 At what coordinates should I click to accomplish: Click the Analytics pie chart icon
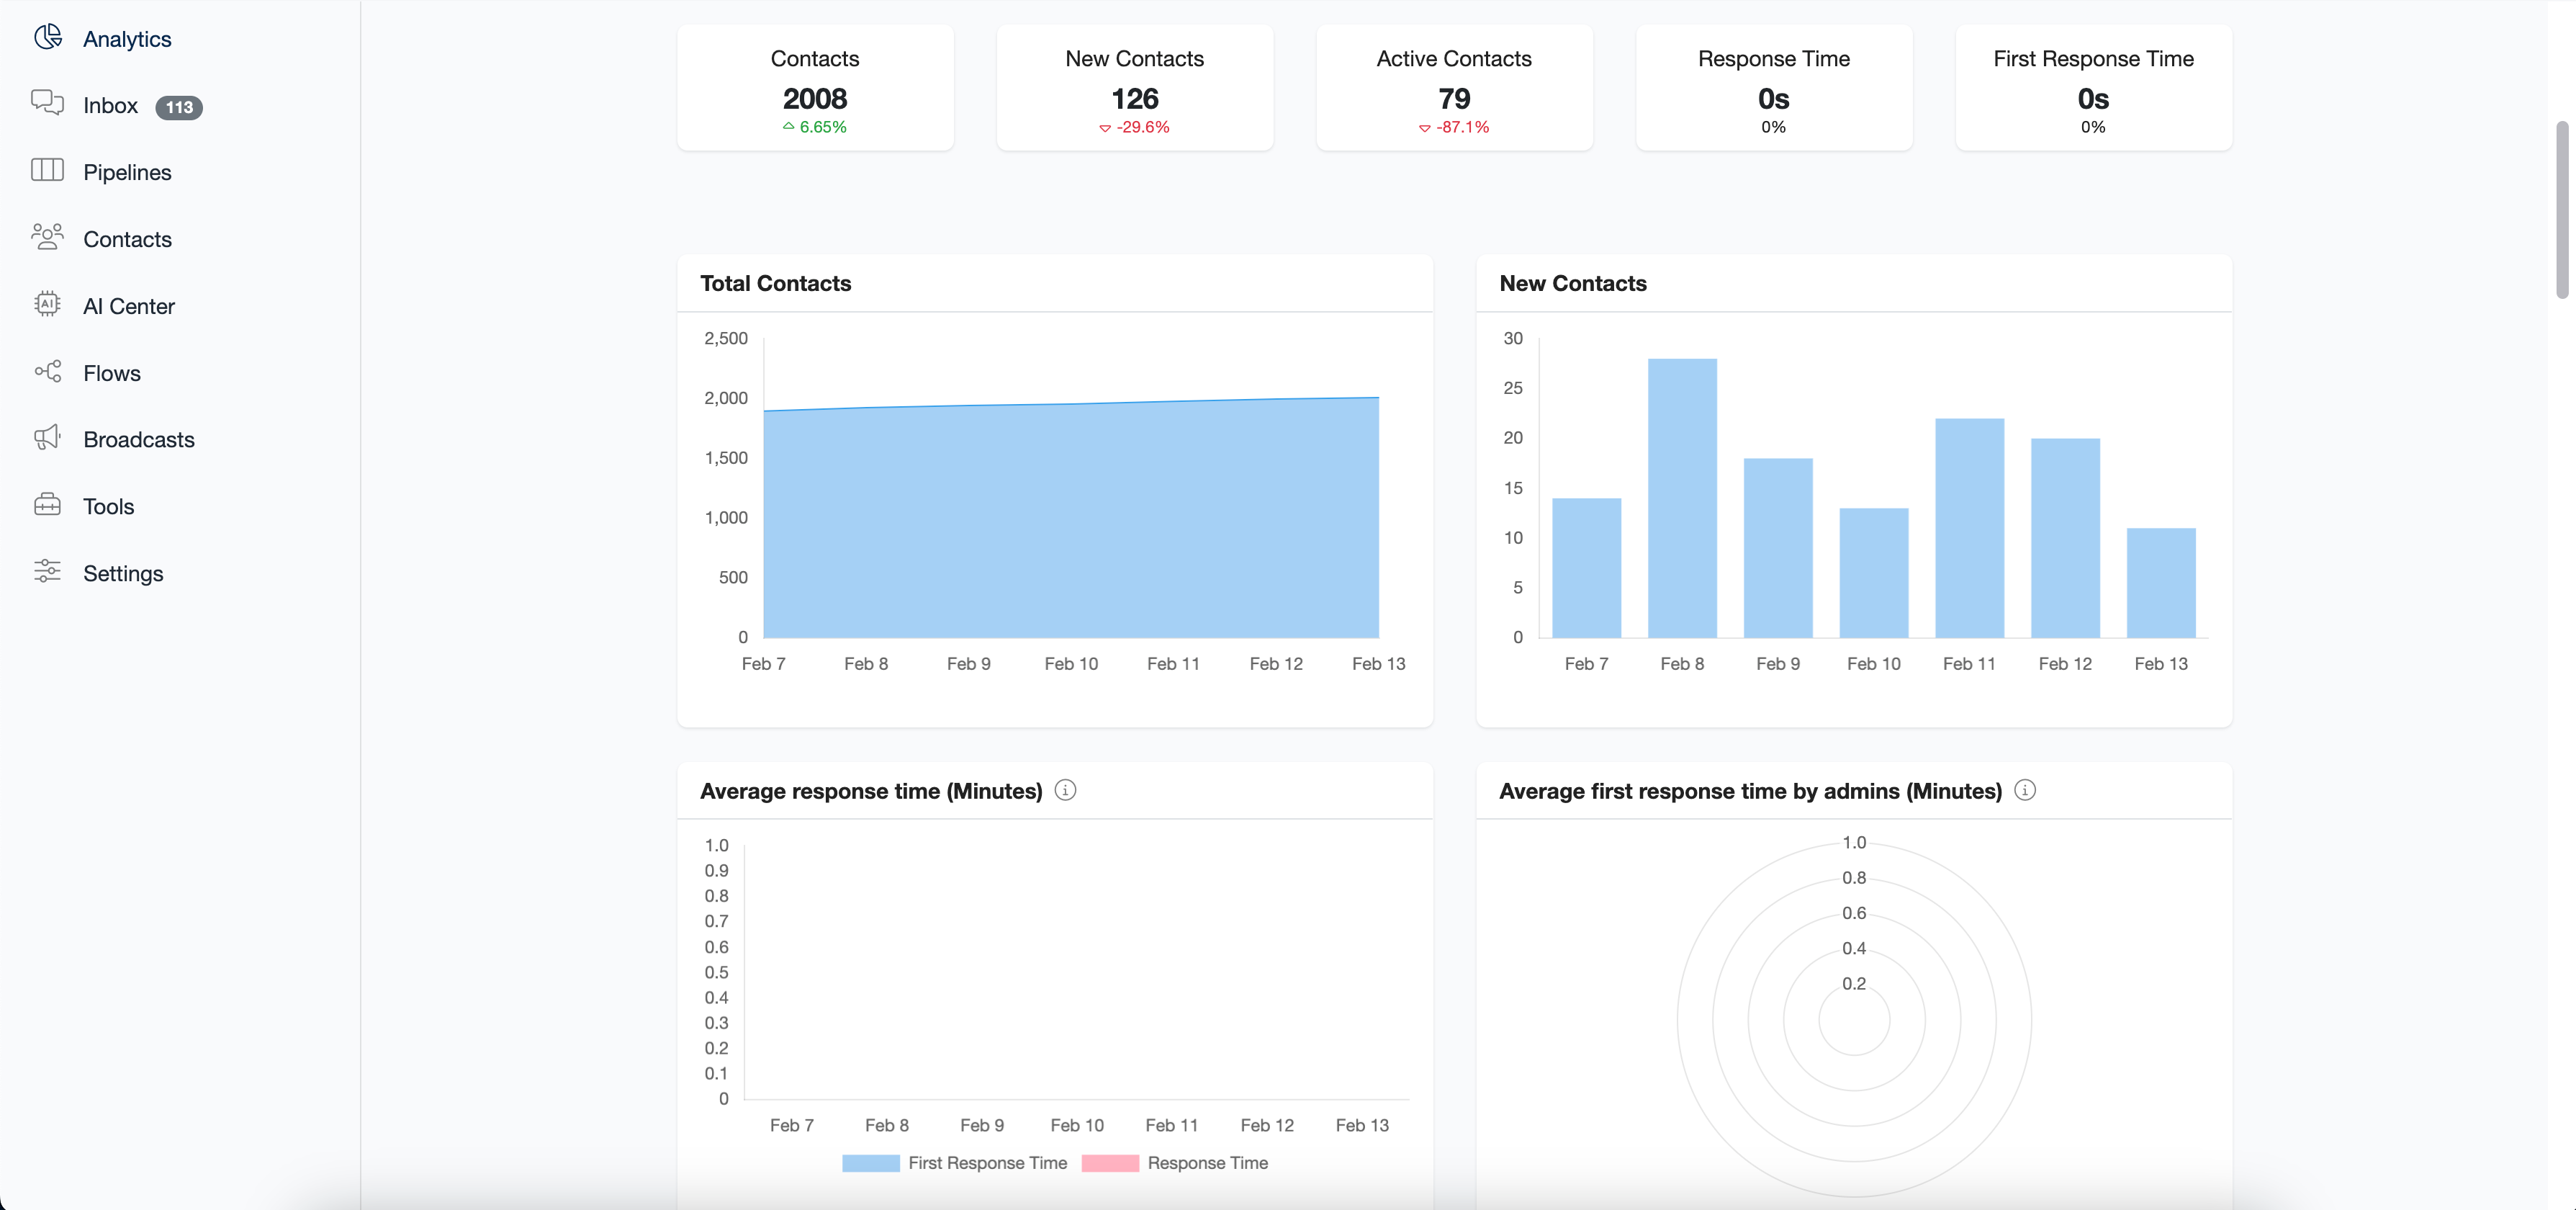[47, 38]
